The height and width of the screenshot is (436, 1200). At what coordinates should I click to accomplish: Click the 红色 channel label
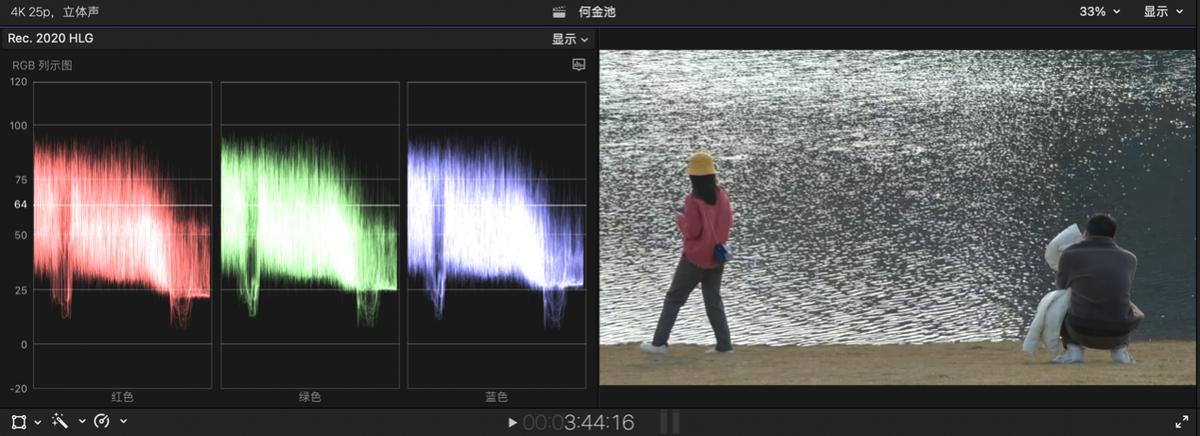[x=122, y=397]
